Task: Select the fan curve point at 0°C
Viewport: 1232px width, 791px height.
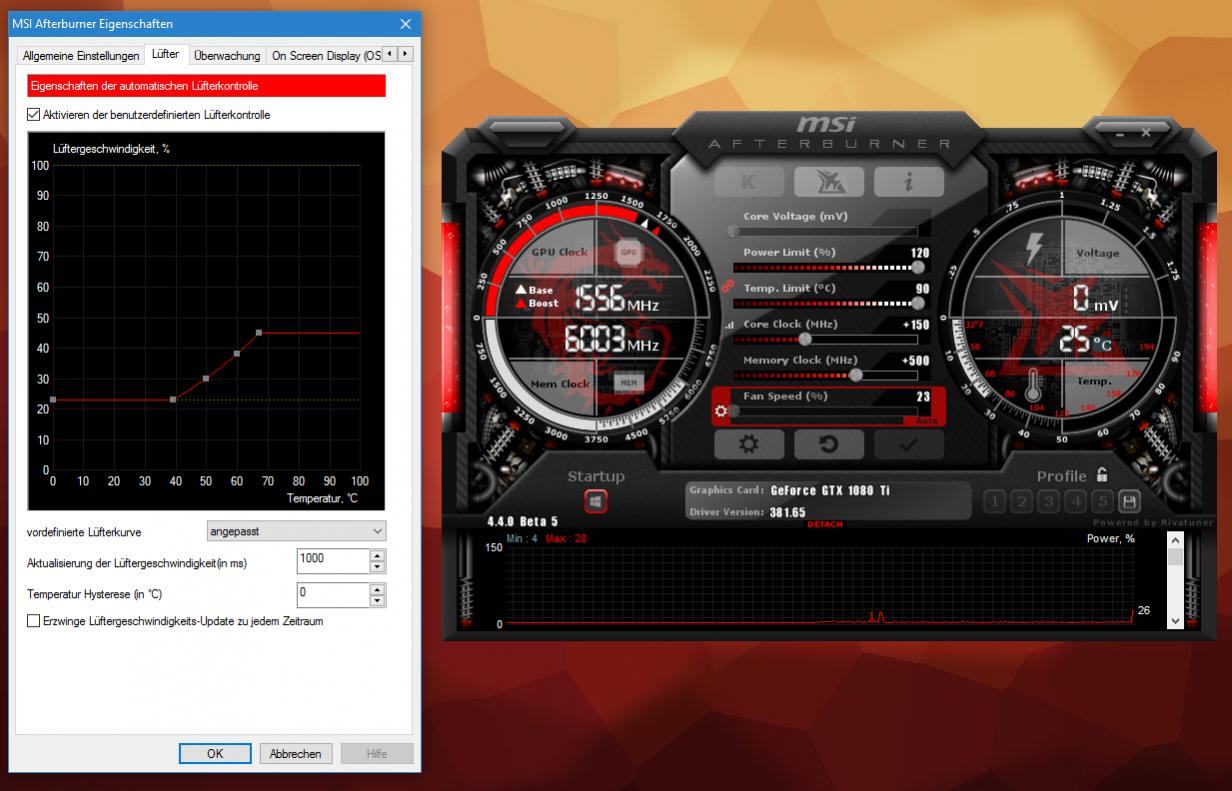Action: 52,399
